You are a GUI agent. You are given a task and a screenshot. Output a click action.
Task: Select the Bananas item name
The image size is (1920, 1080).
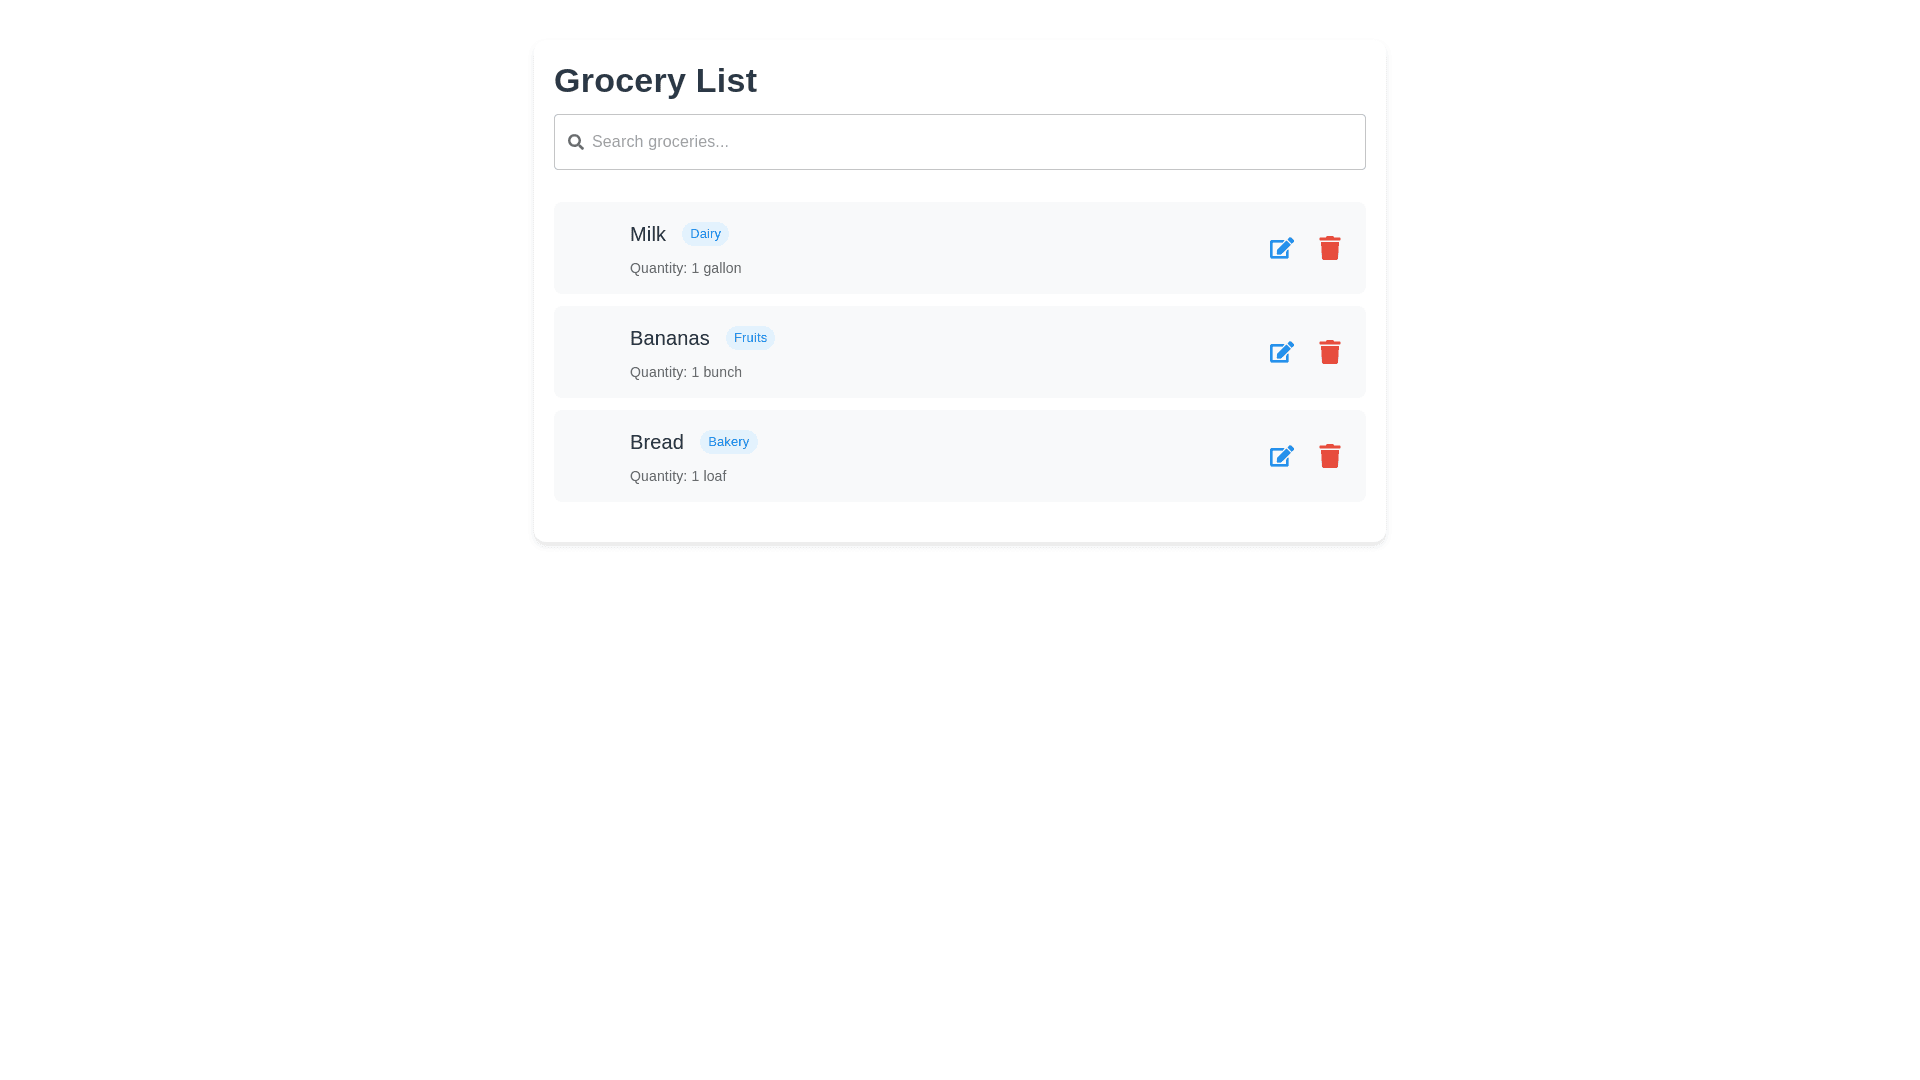(669, 338)
